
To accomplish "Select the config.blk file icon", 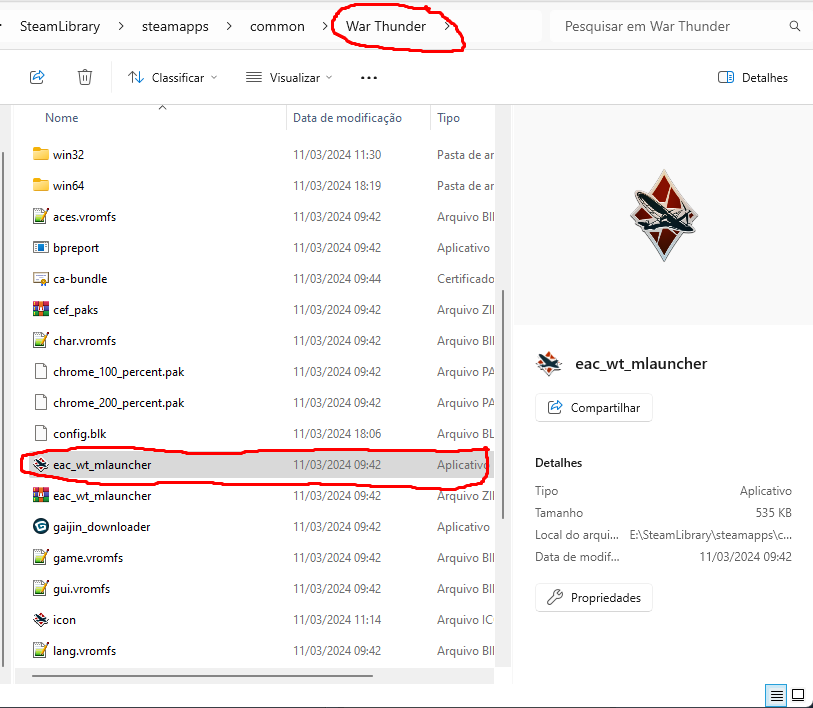I will tap(40, 434).
